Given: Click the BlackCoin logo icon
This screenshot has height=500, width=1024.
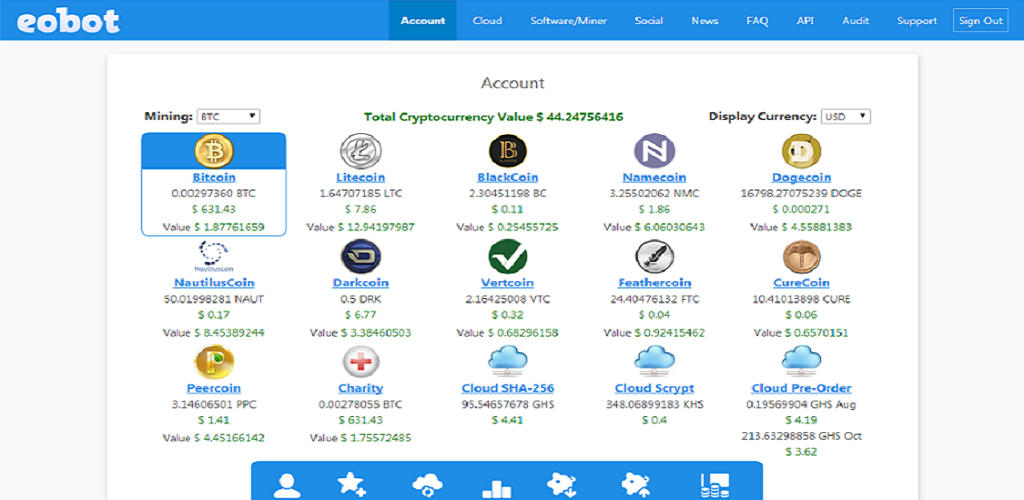Looking at the screenshot, I should coord(507,151).
